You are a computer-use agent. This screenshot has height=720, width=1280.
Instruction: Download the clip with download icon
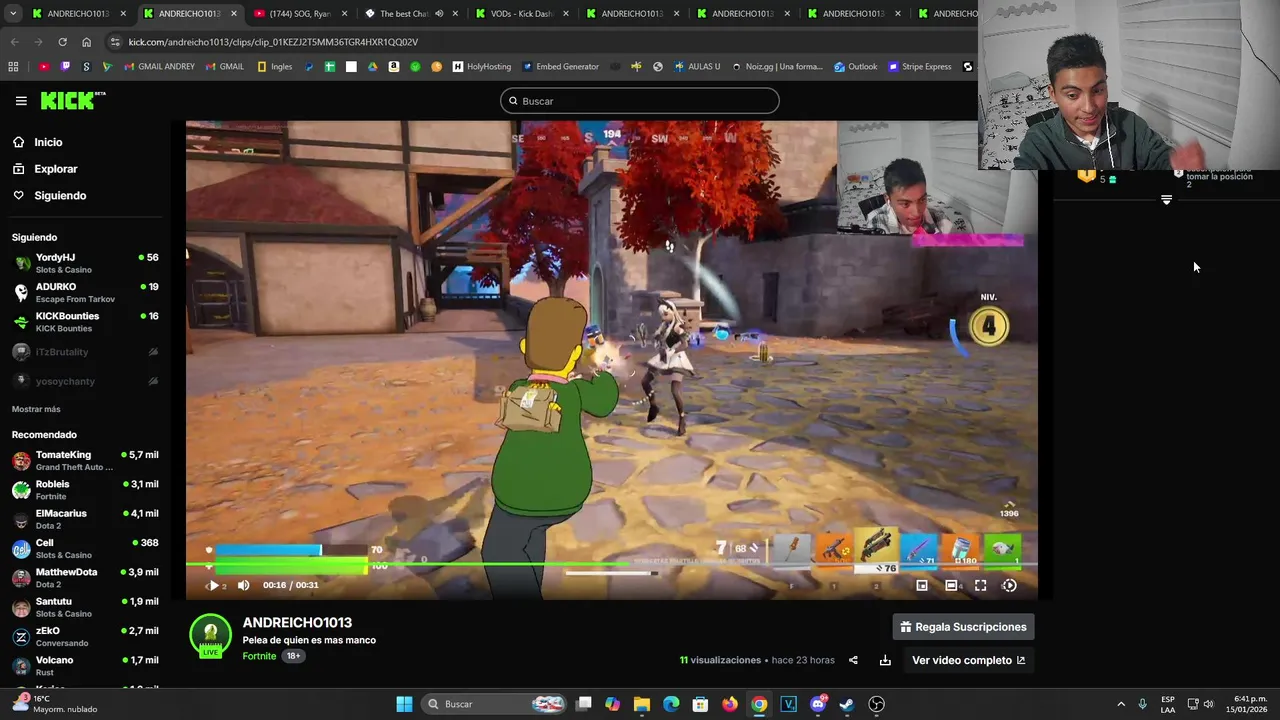[885, 660]
